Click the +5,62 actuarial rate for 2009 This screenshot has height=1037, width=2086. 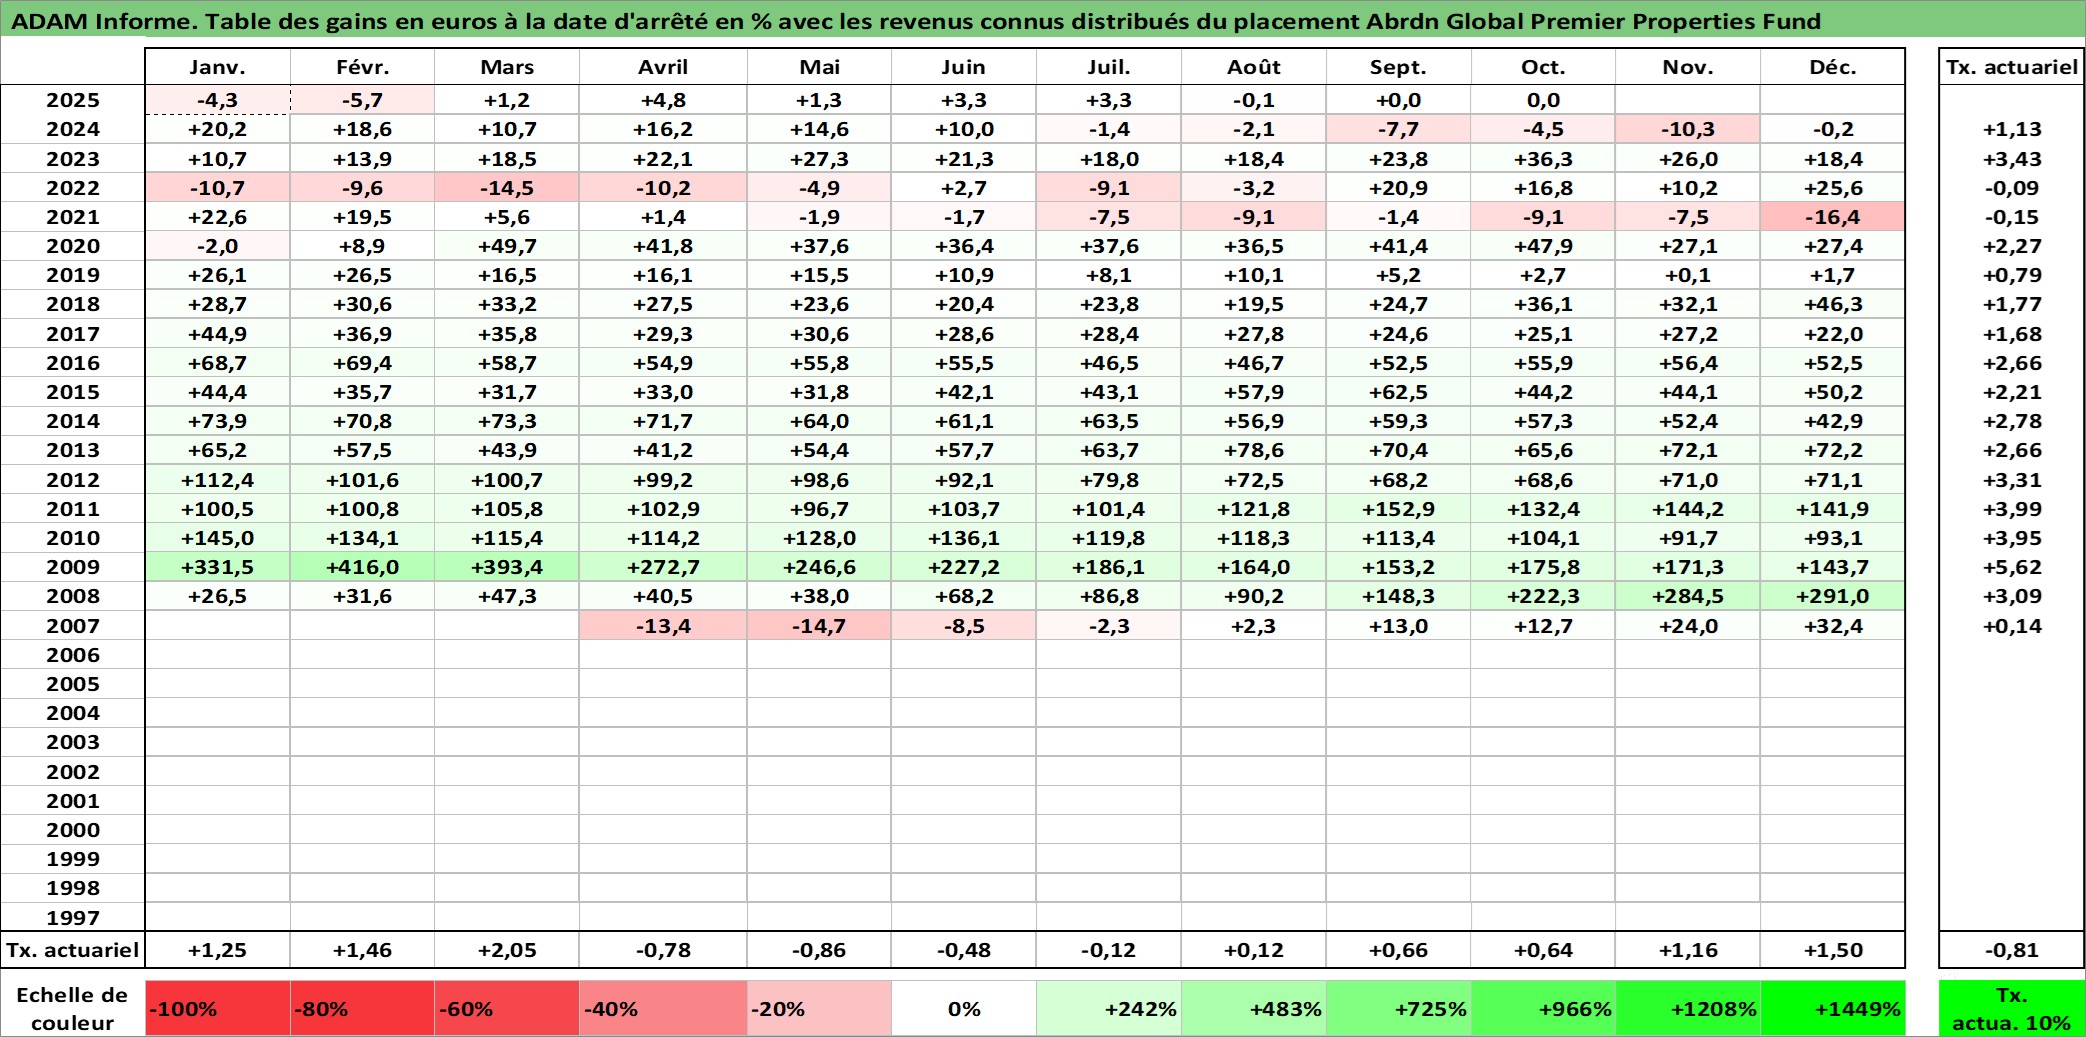click(x=2011, y=567)
